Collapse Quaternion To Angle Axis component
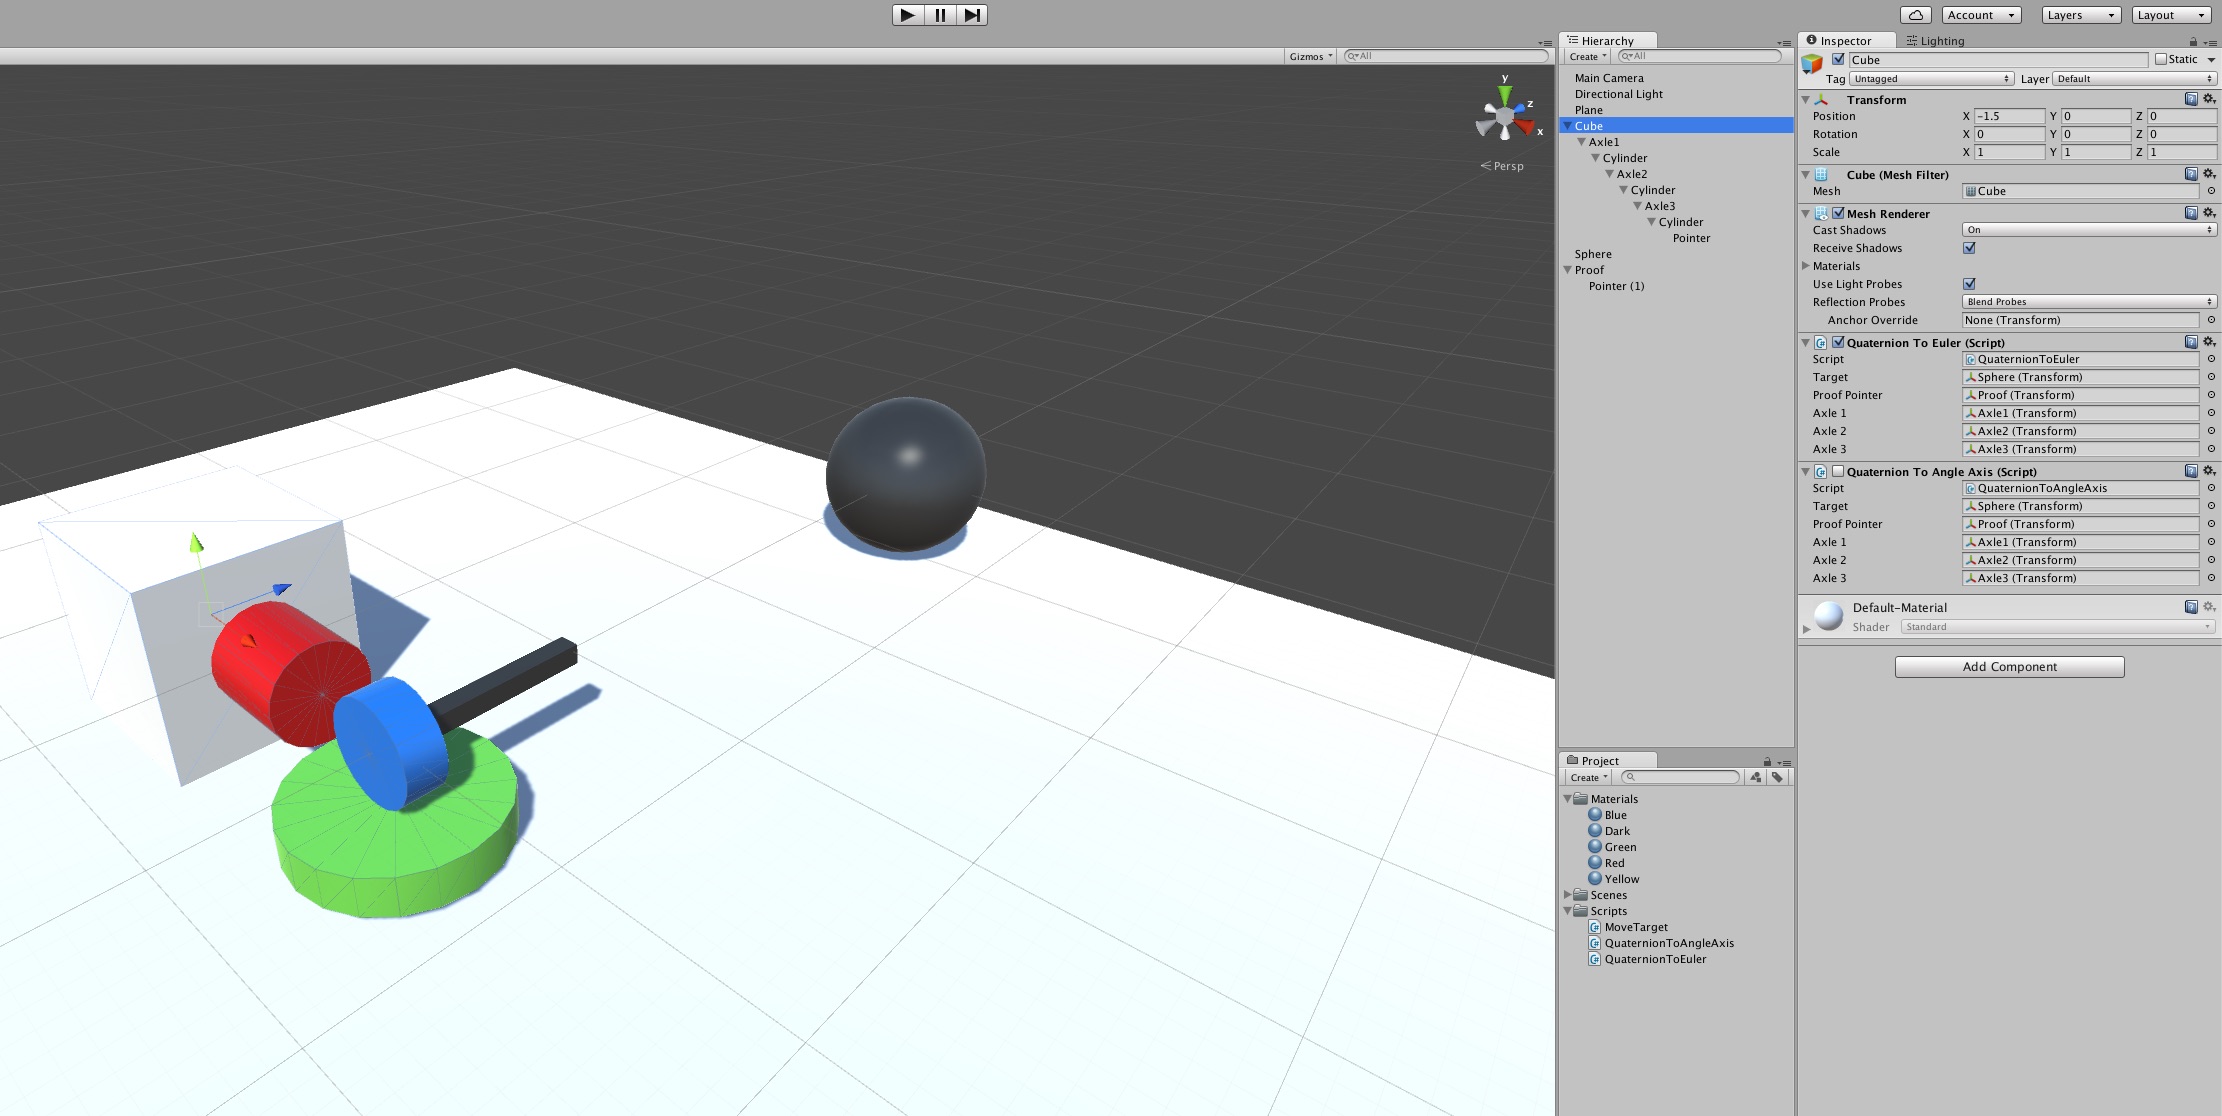Screen dimensions: 2222x1116 pos(1806,471)
